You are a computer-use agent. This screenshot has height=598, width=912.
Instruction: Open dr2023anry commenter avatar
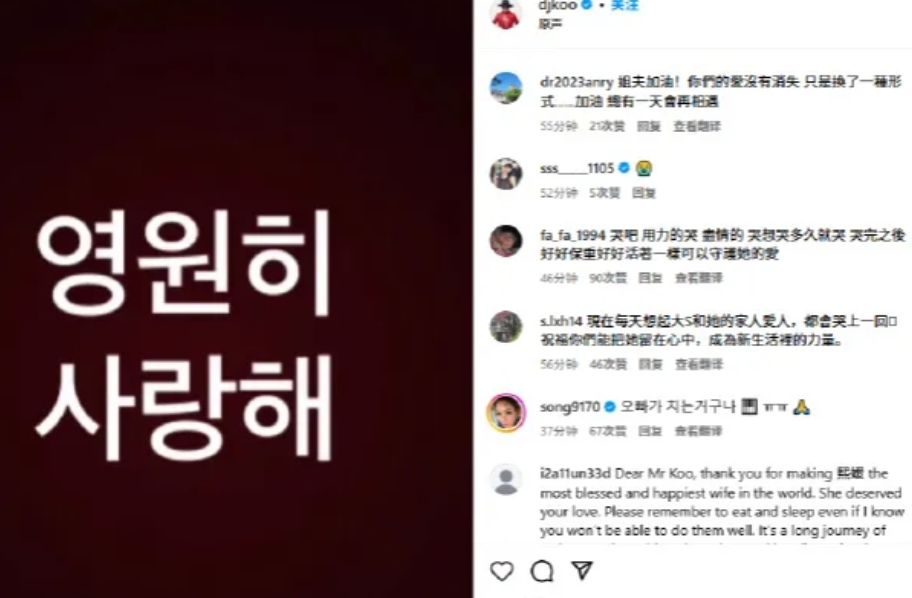(x=506, y=88)
